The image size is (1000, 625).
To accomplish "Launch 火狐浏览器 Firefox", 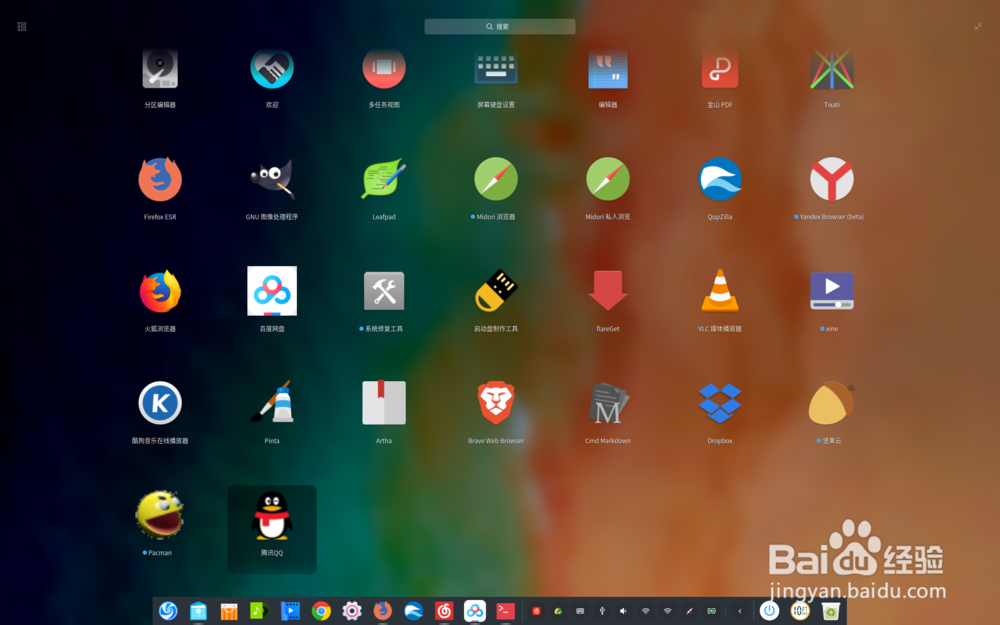I will [159, 291].
